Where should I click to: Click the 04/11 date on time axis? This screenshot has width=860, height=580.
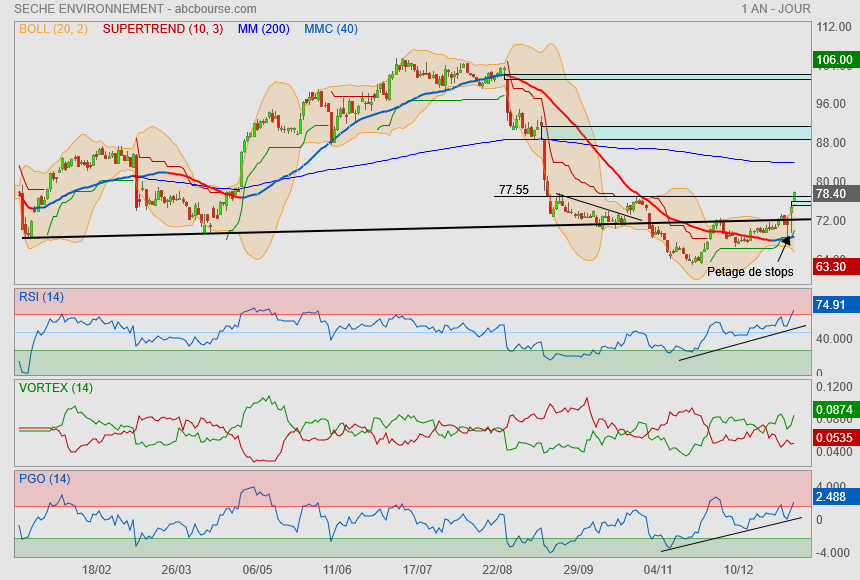point(658,569)
